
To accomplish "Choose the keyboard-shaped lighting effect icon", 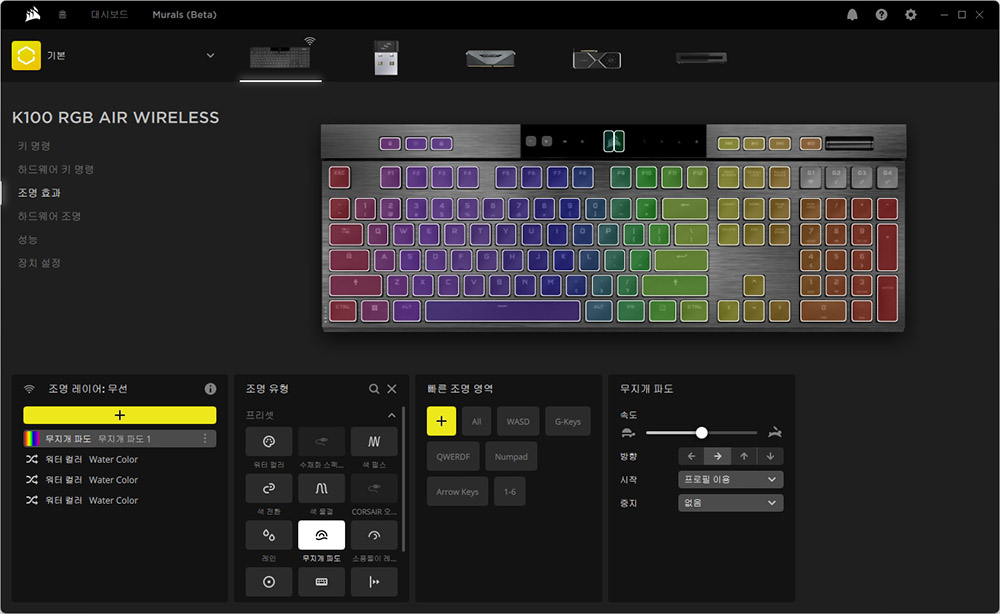I will coord(321,581).
